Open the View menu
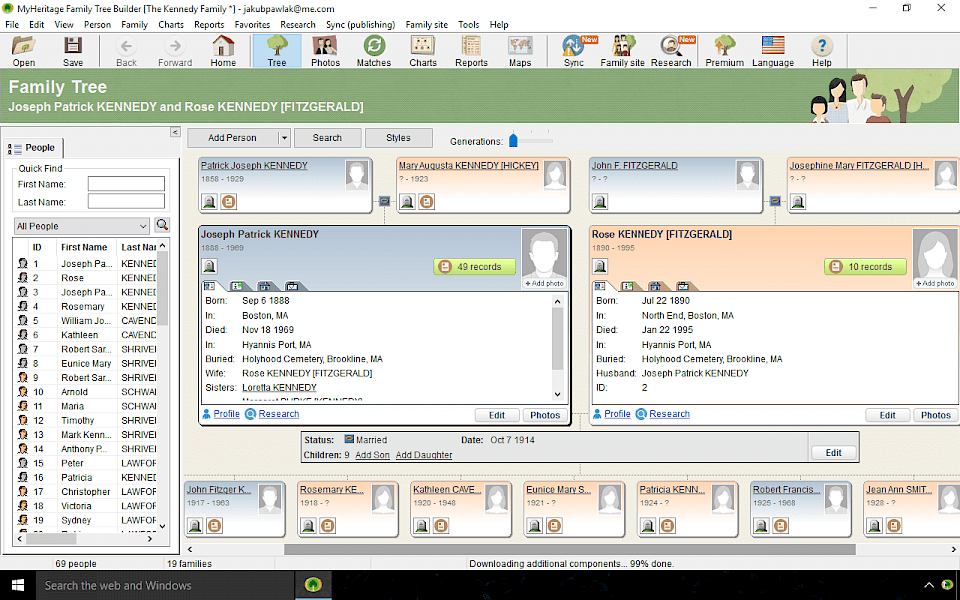The height and width of the screenshot is (600, 960). click(x=64, y=24)
